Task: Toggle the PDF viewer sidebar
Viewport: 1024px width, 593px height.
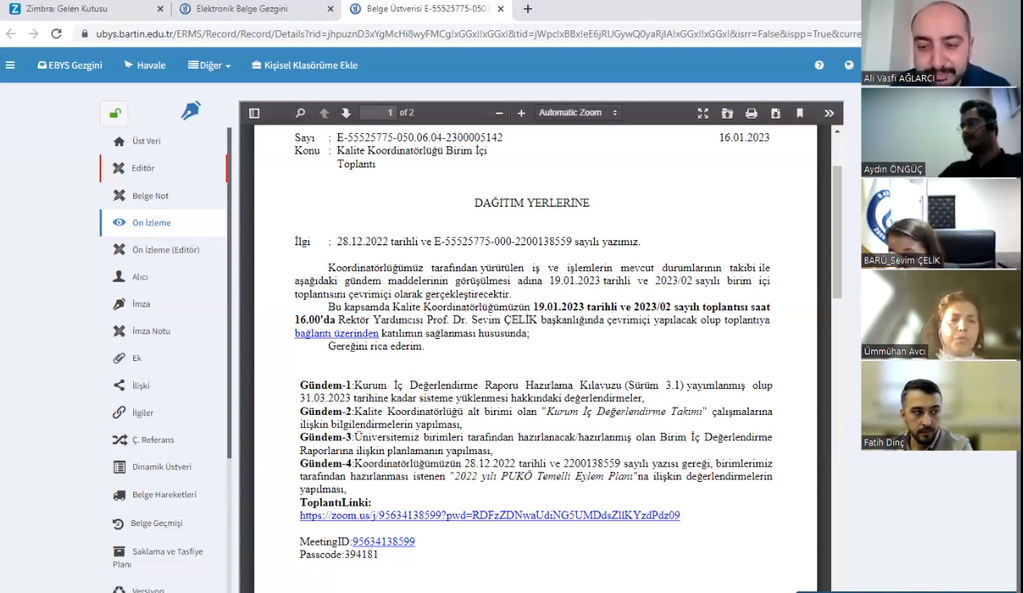Action: [254, 113]
